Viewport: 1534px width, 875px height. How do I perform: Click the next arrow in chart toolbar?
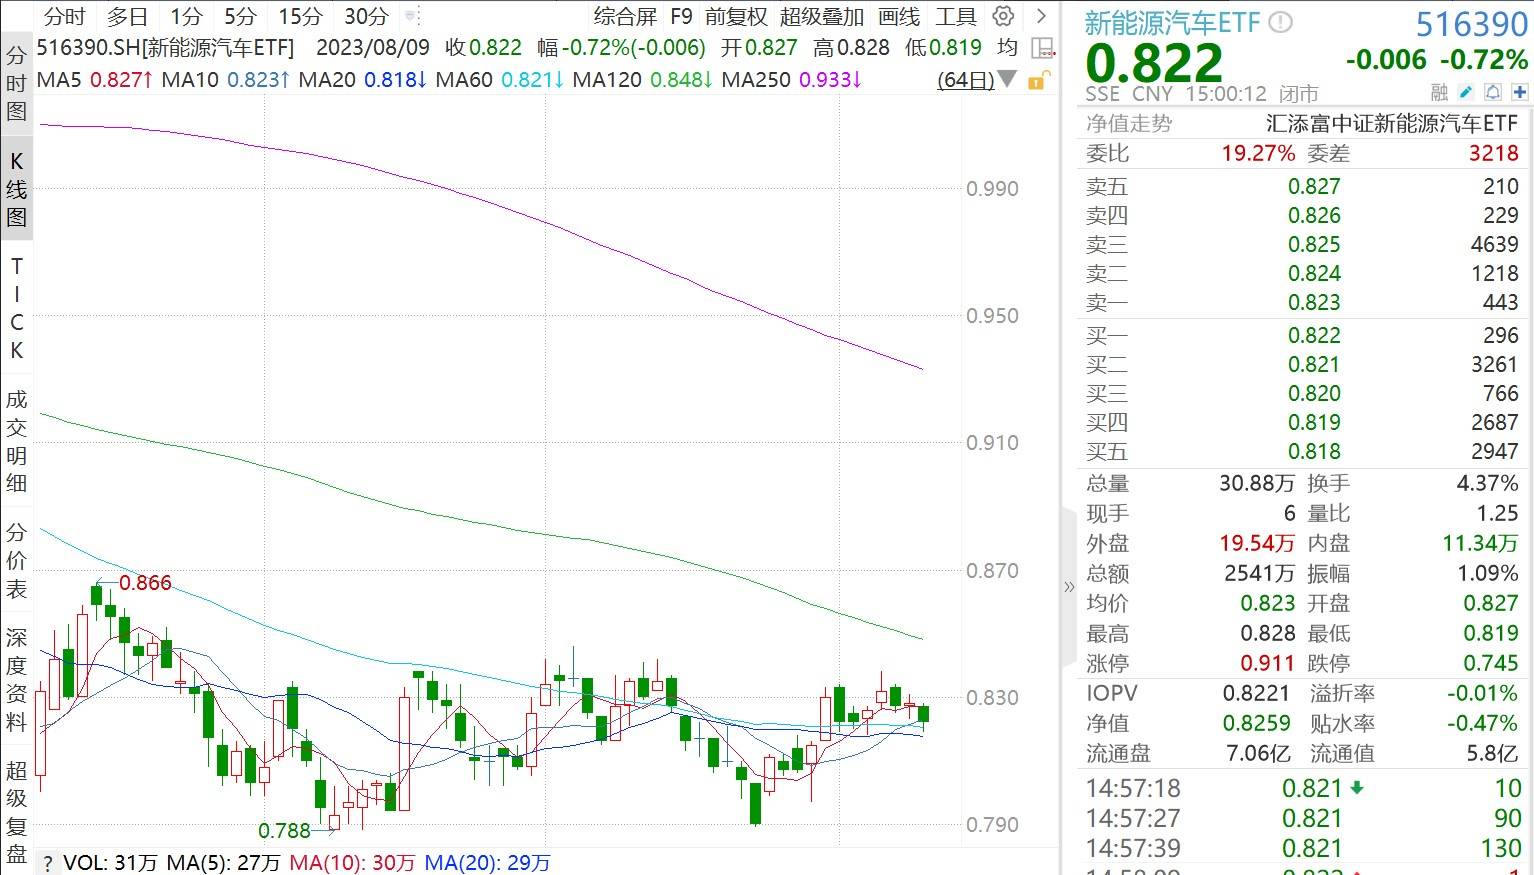tap(1041, 16)
